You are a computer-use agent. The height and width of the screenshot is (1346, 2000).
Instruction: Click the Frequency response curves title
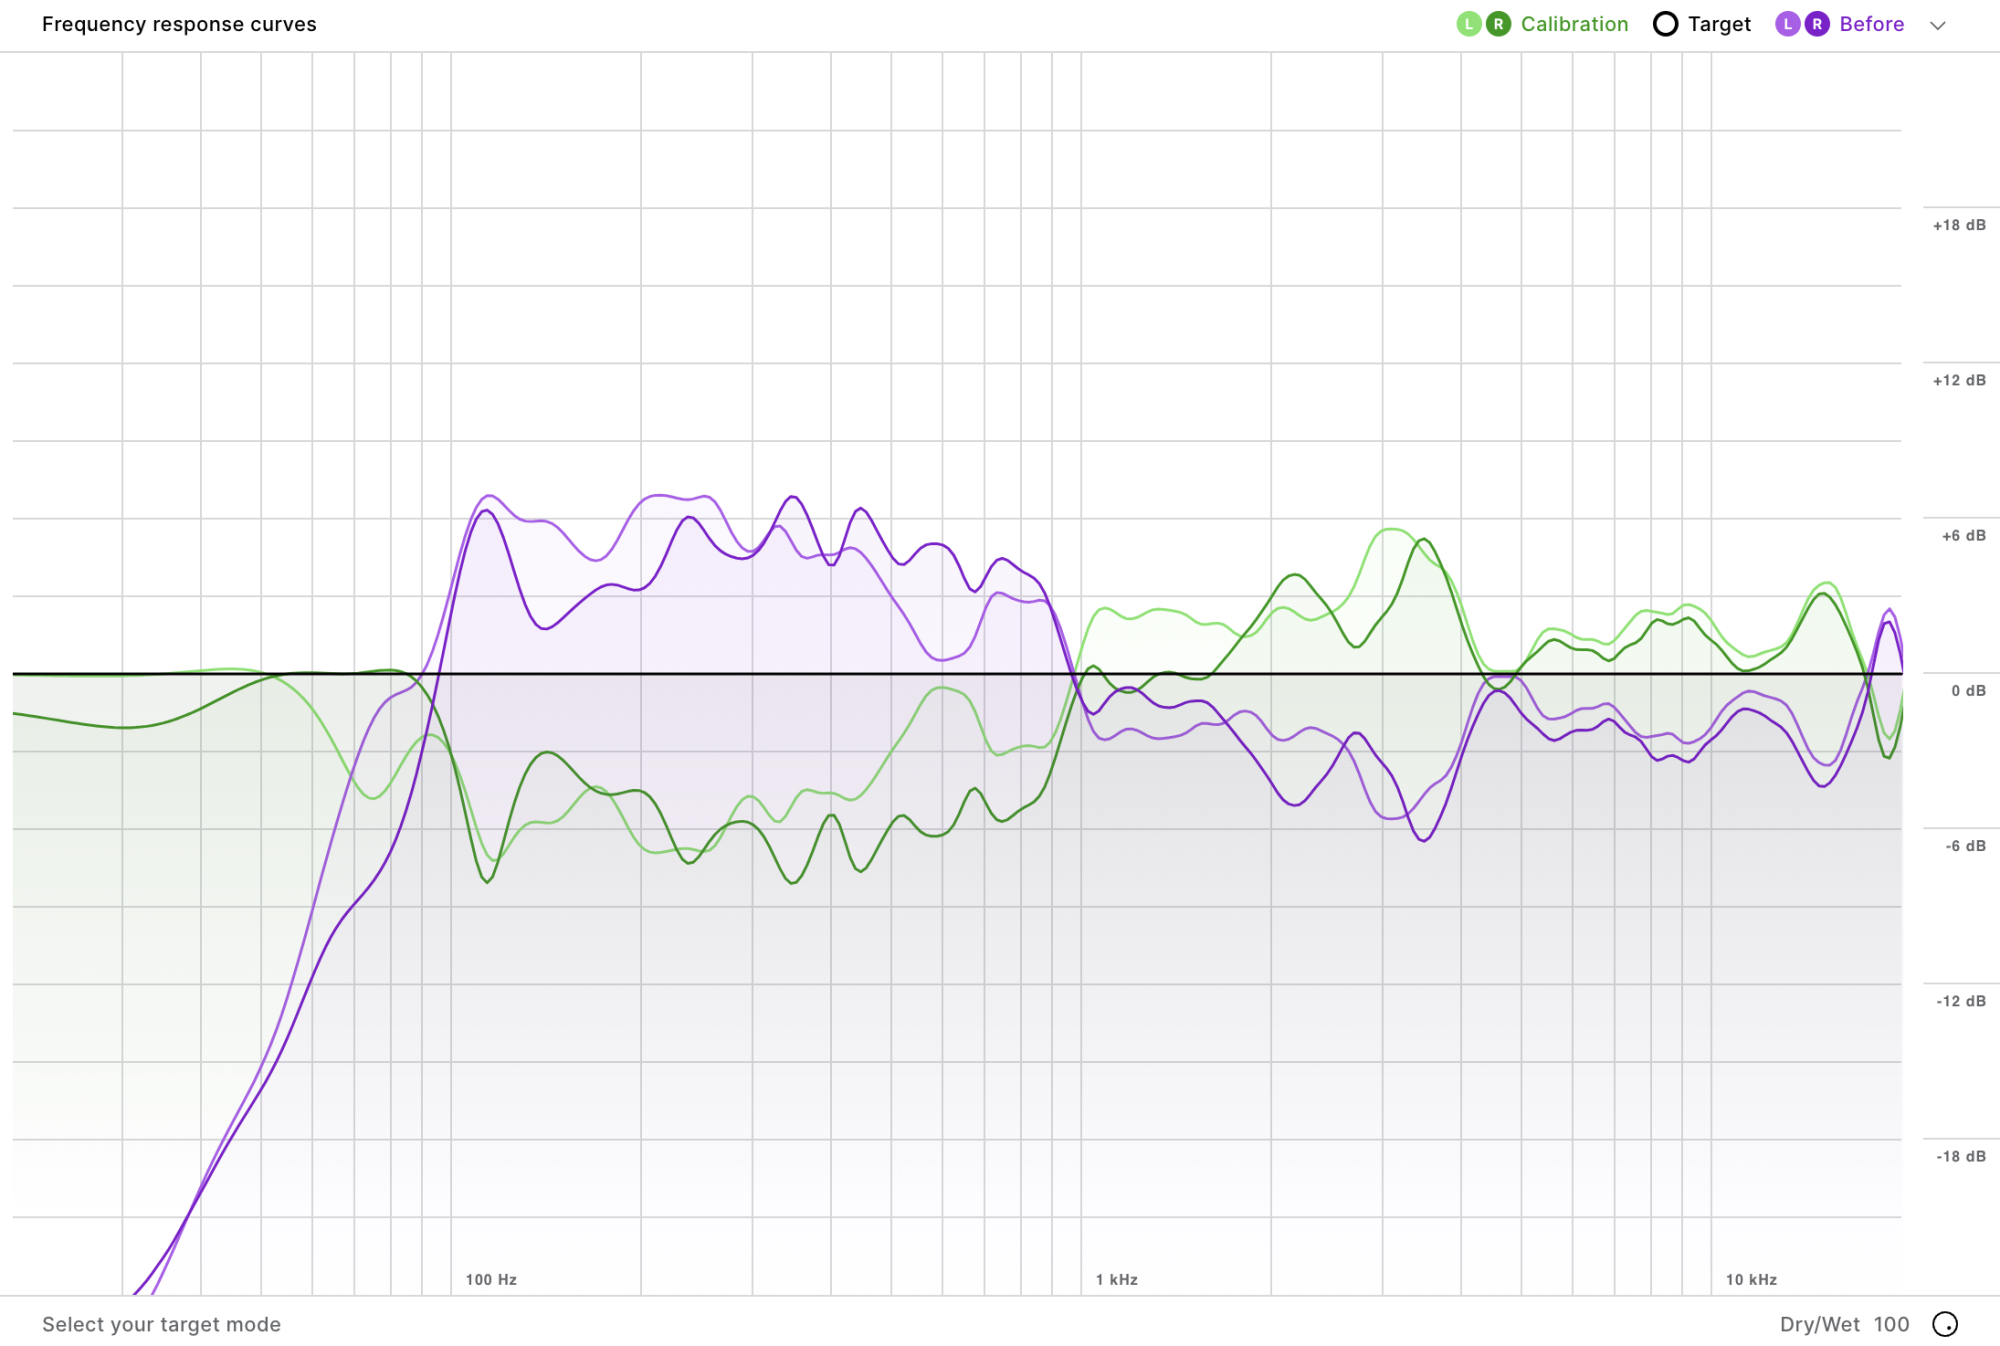click(179, 24)
